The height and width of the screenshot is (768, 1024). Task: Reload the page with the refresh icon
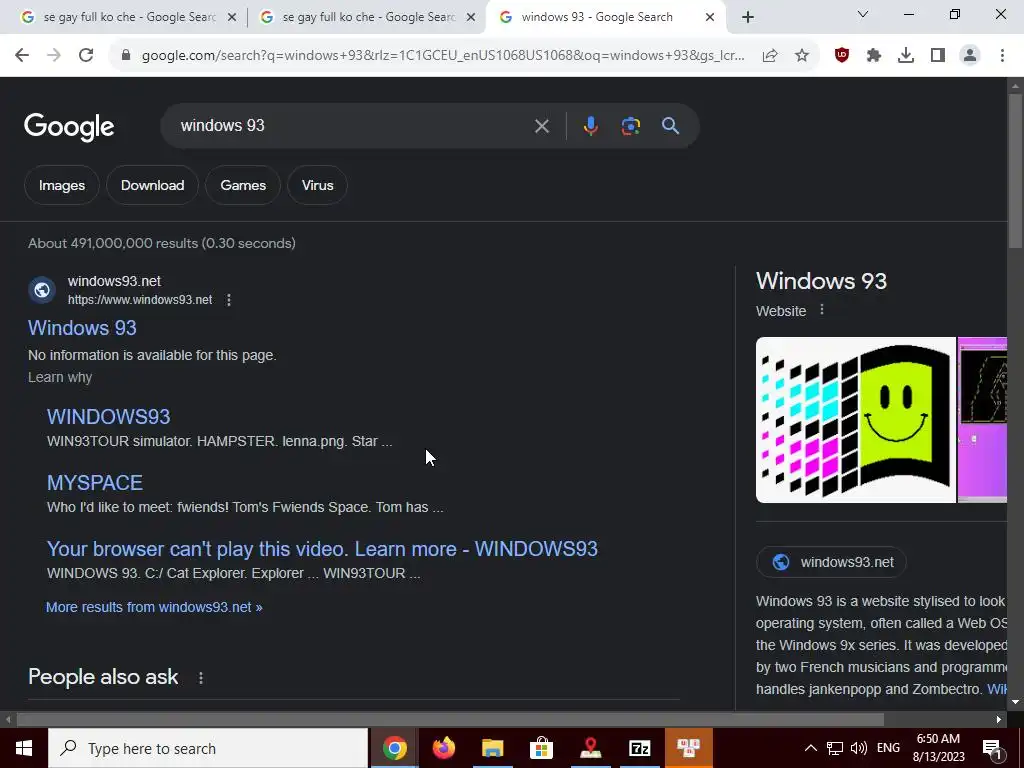[86, 56]
